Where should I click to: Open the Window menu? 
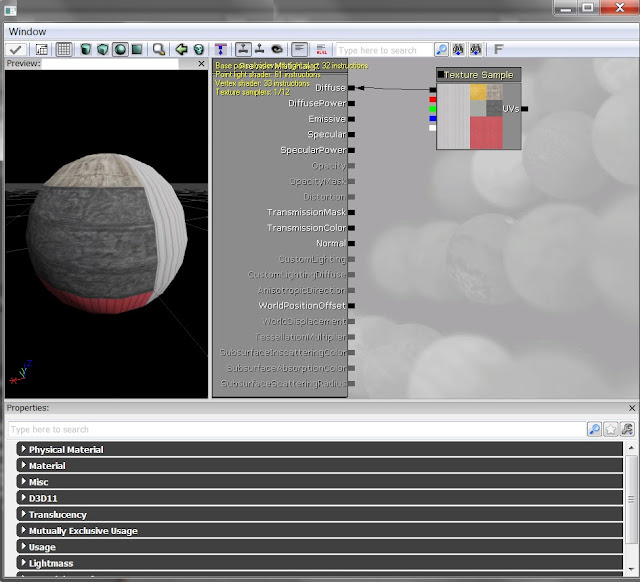pos(27,31)
